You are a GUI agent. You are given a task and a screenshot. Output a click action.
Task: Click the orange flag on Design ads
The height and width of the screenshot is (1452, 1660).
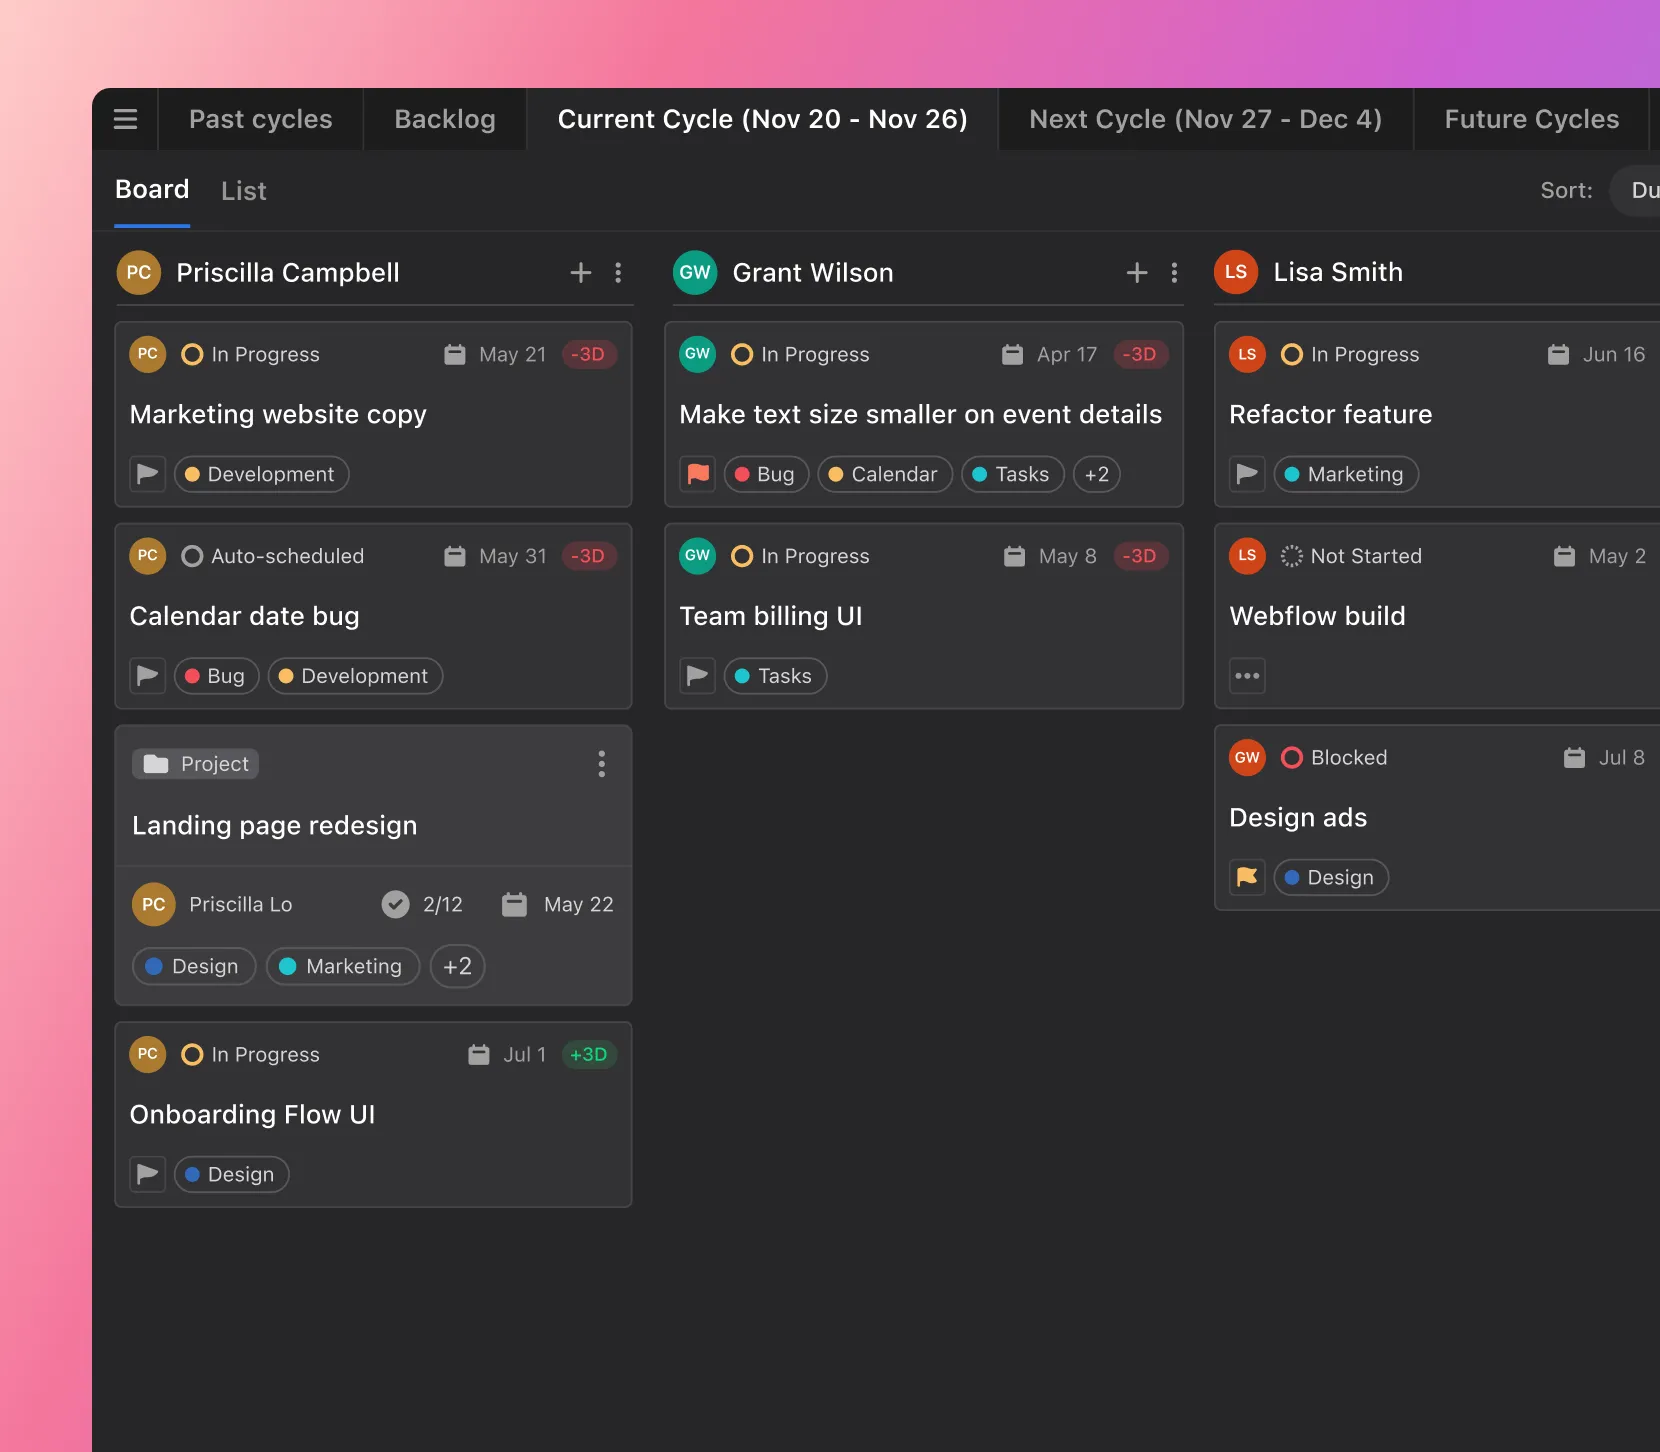[x=1247, y=877]
